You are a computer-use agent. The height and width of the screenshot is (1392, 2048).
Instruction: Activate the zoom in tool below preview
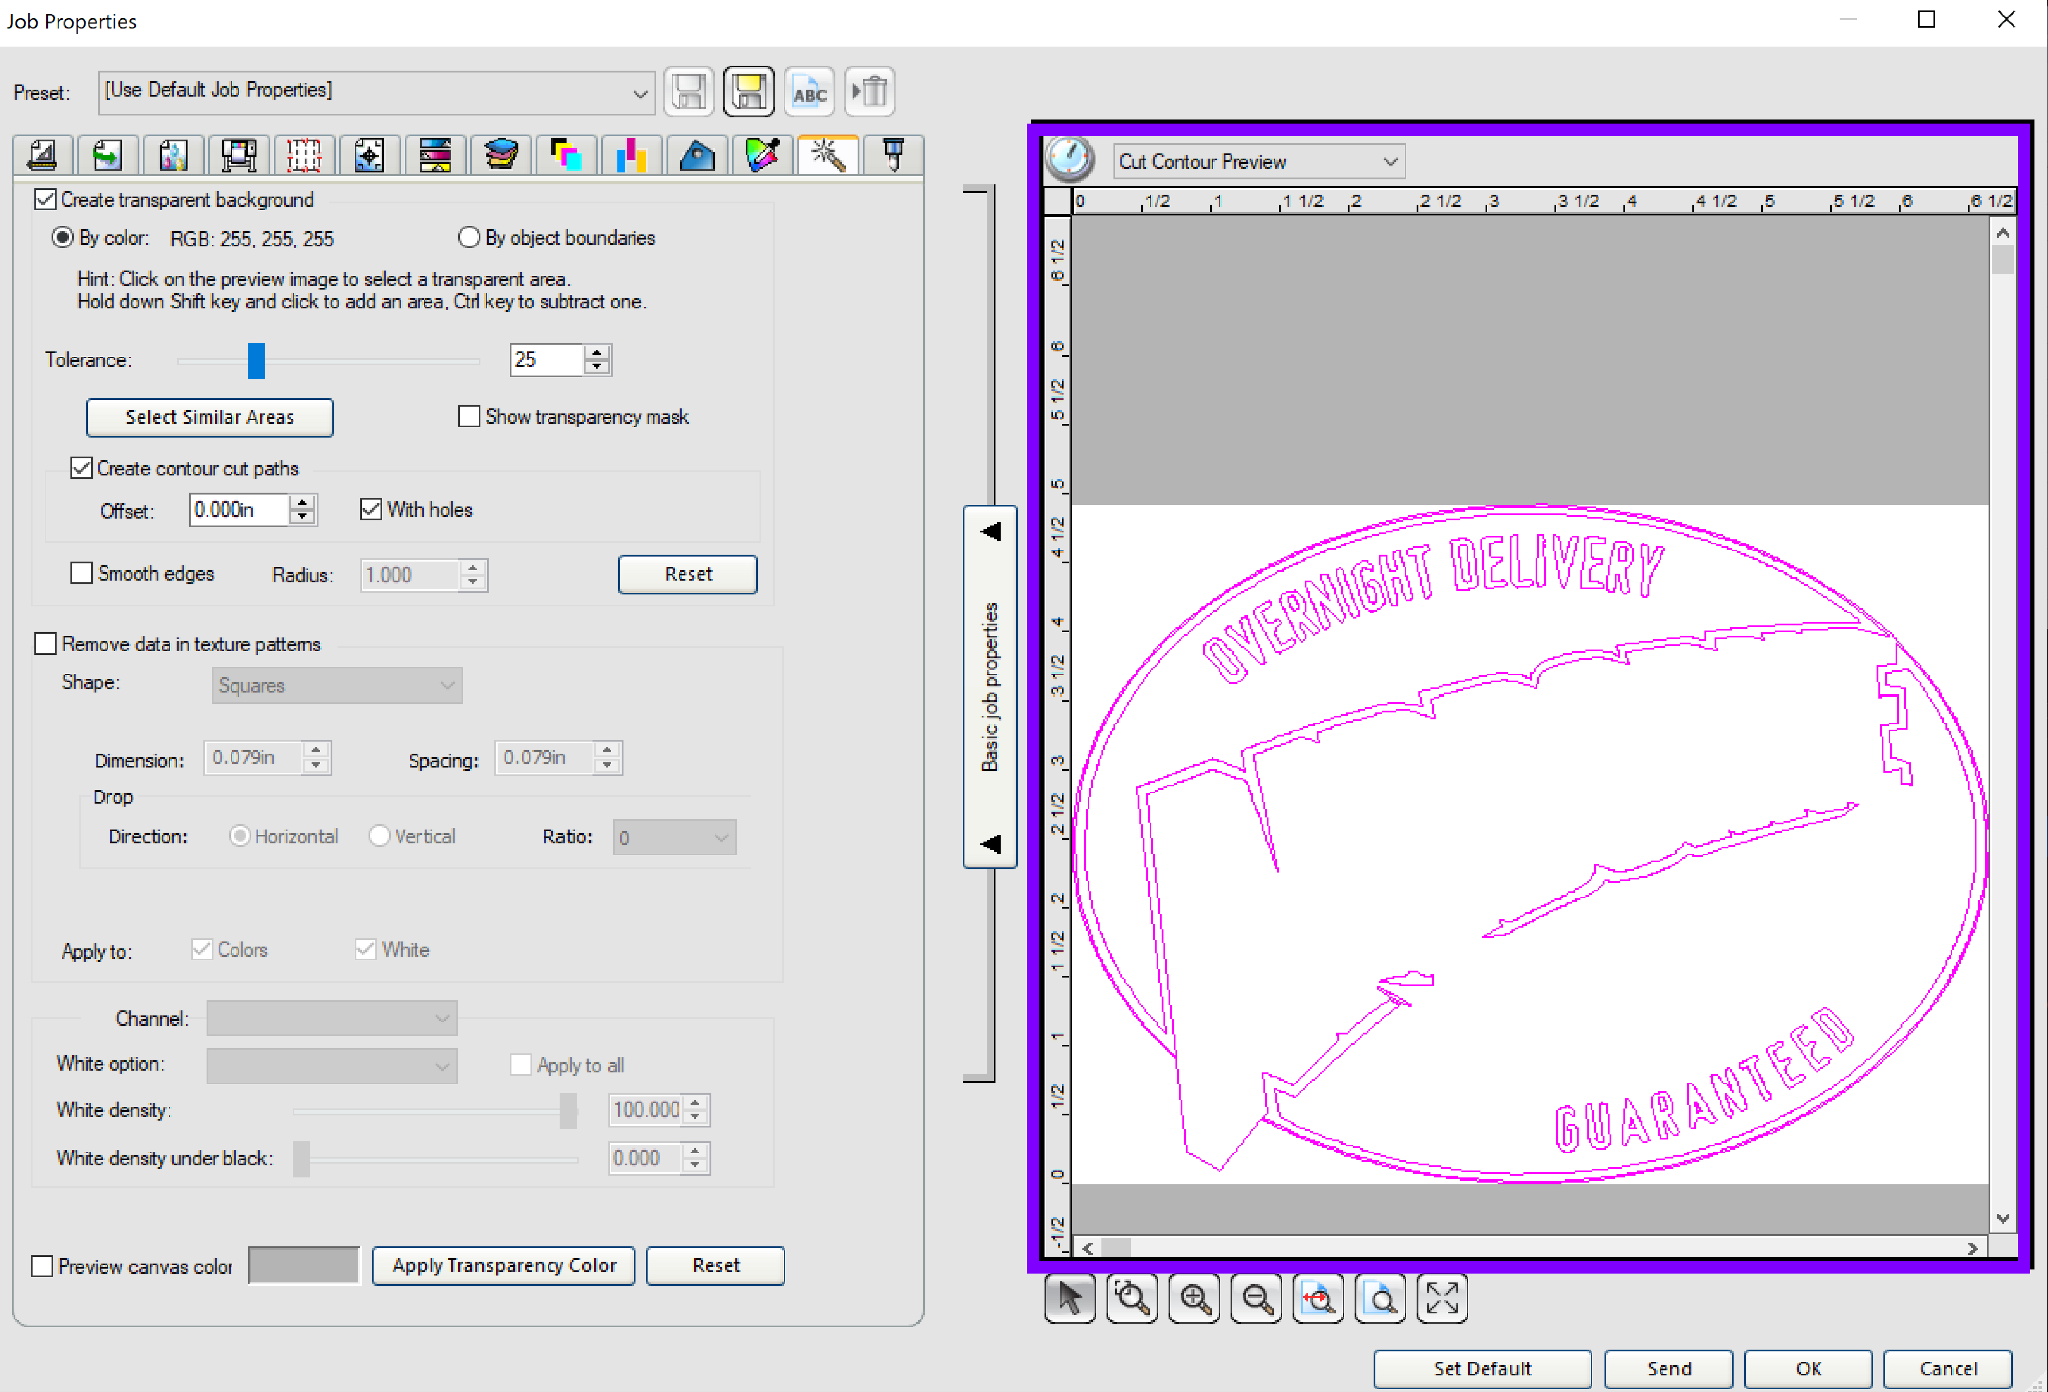pos(1194,1298)
